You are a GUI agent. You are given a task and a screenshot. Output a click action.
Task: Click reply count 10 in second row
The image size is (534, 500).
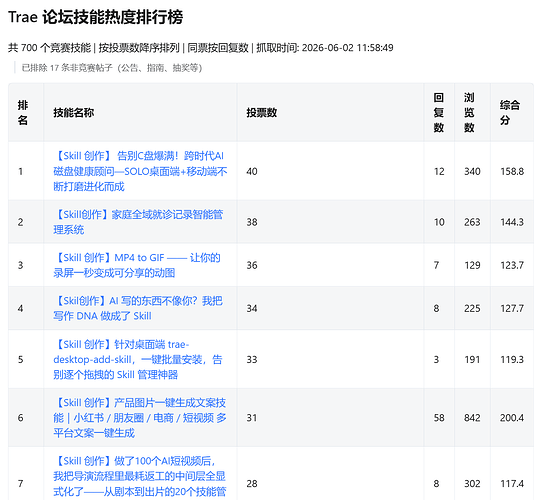(x=439, y=222)
